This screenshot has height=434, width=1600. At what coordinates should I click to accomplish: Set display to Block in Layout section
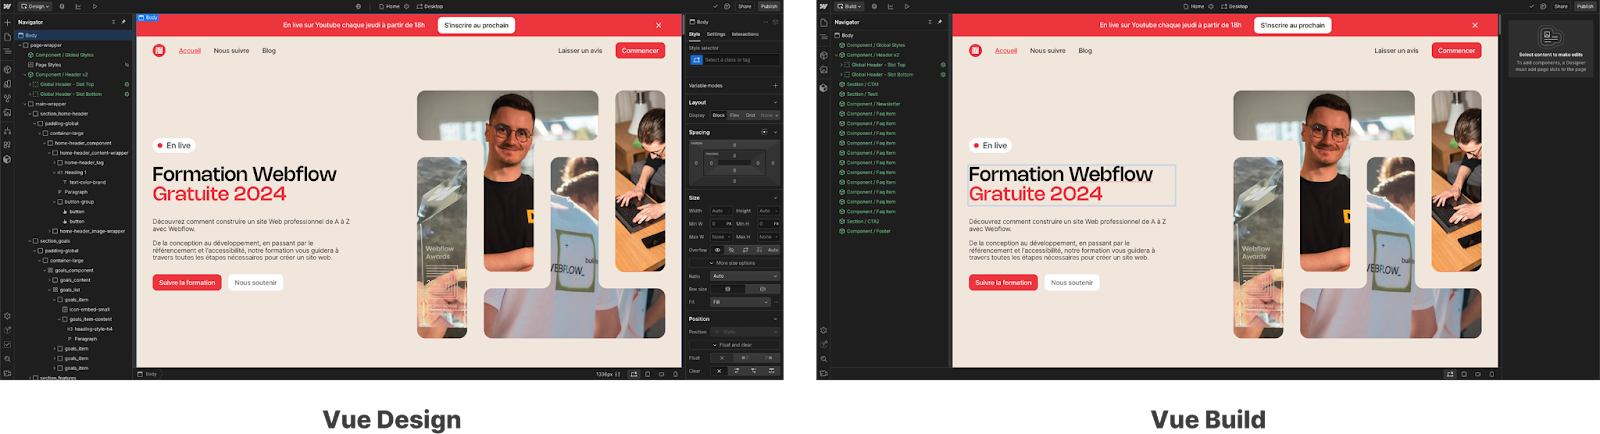pyautogui.click(x=719, y=115)
